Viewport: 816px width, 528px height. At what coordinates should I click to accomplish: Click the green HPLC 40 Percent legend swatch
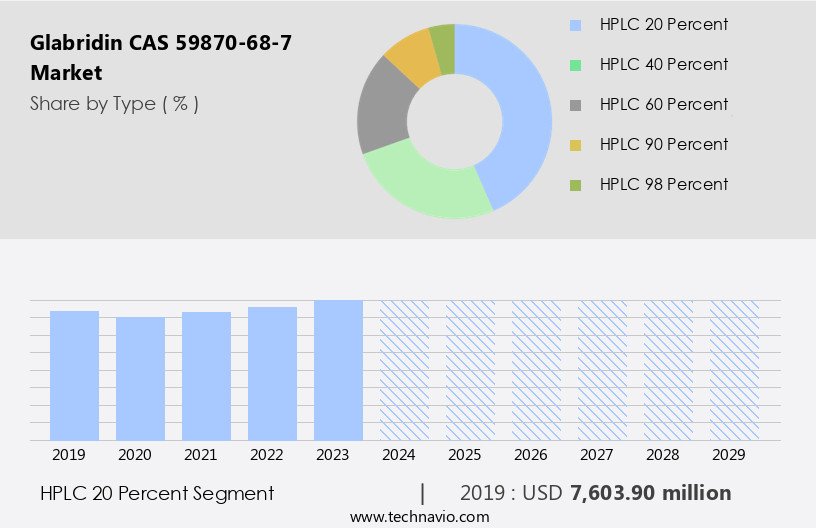(x=575, y=65)
